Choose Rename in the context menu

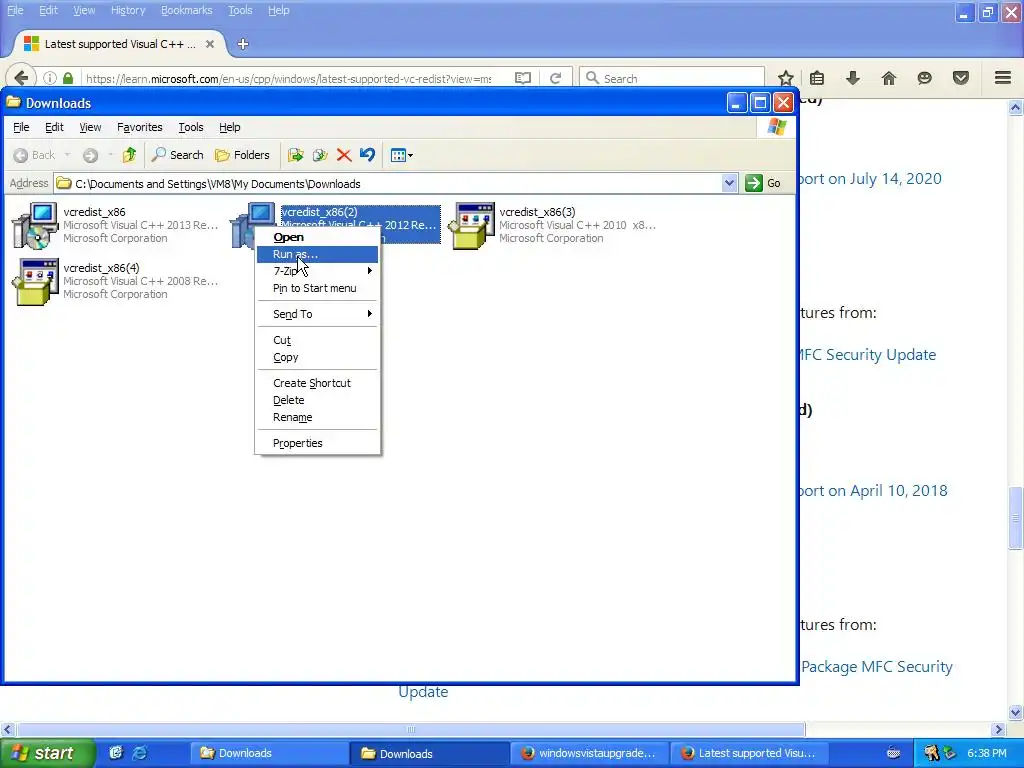(317, 417)
